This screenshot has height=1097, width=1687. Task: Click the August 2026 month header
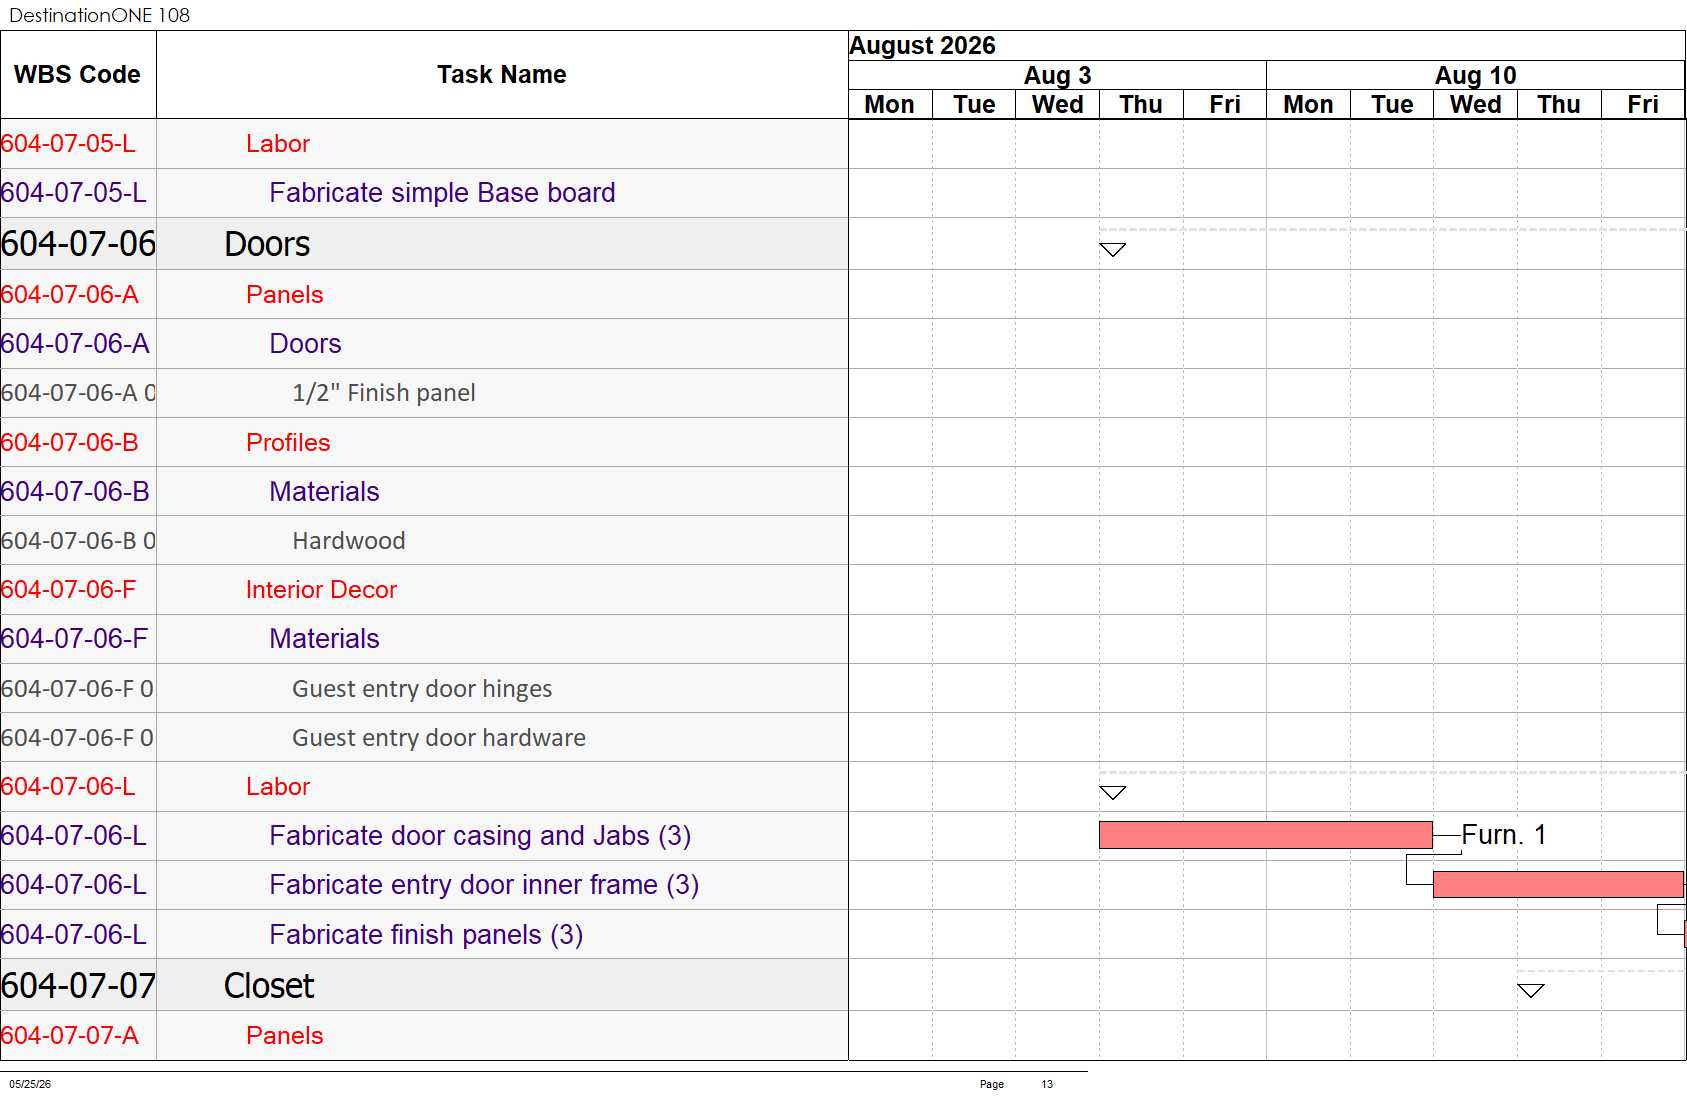point(922,46)
